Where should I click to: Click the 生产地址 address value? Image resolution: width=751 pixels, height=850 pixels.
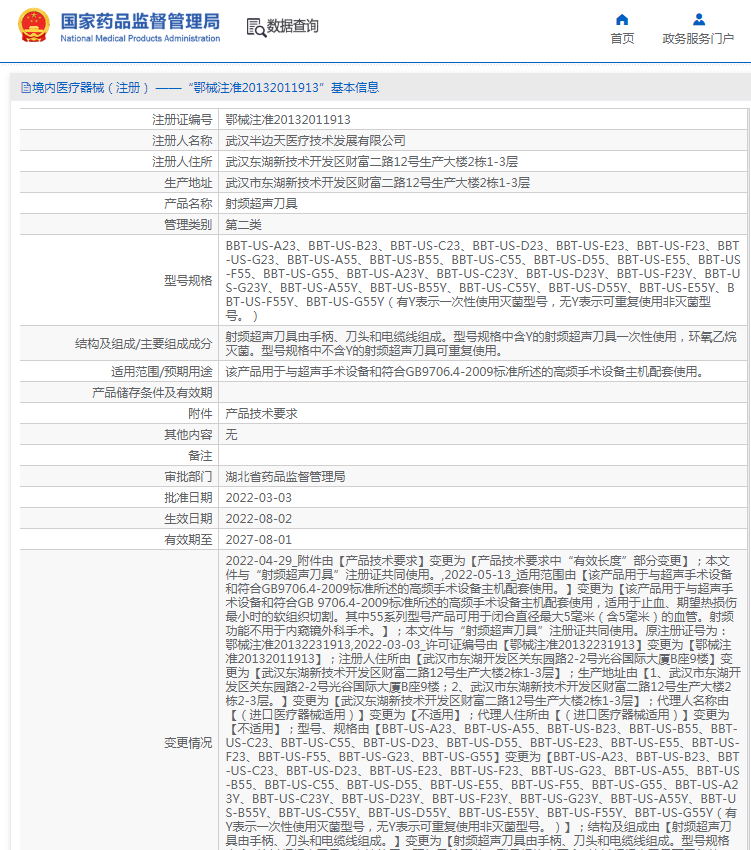(377, 183)
